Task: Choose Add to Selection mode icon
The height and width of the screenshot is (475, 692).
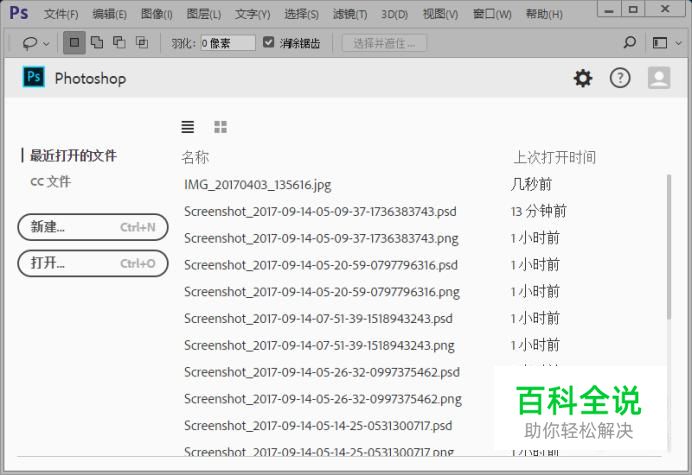Action: click(x=97, y=42)
